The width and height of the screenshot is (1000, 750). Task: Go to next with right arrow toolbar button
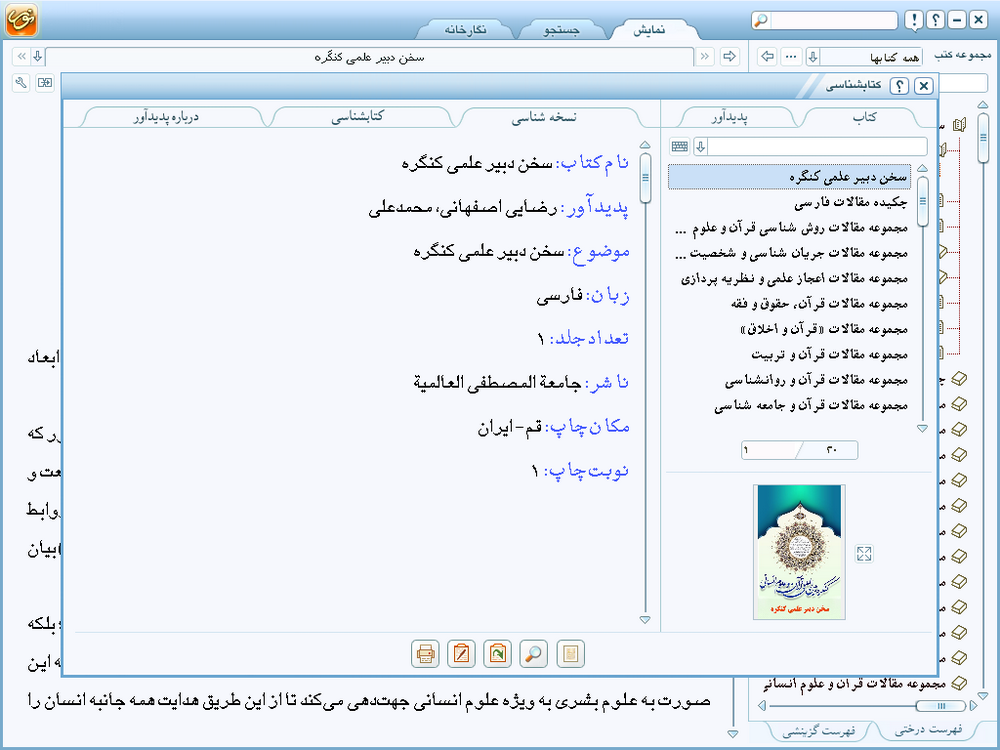pyautogui.click(x=729, y=57)
